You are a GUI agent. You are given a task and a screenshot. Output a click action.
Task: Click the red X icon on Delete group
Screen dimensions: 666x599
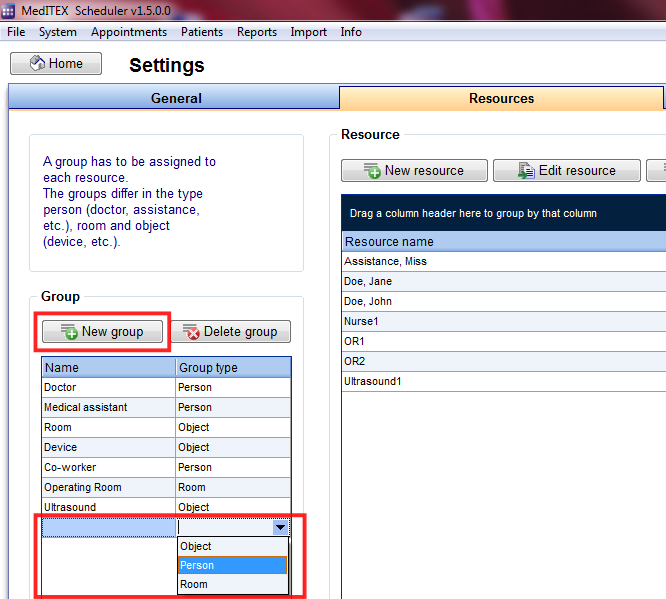[x=191, y=332]
